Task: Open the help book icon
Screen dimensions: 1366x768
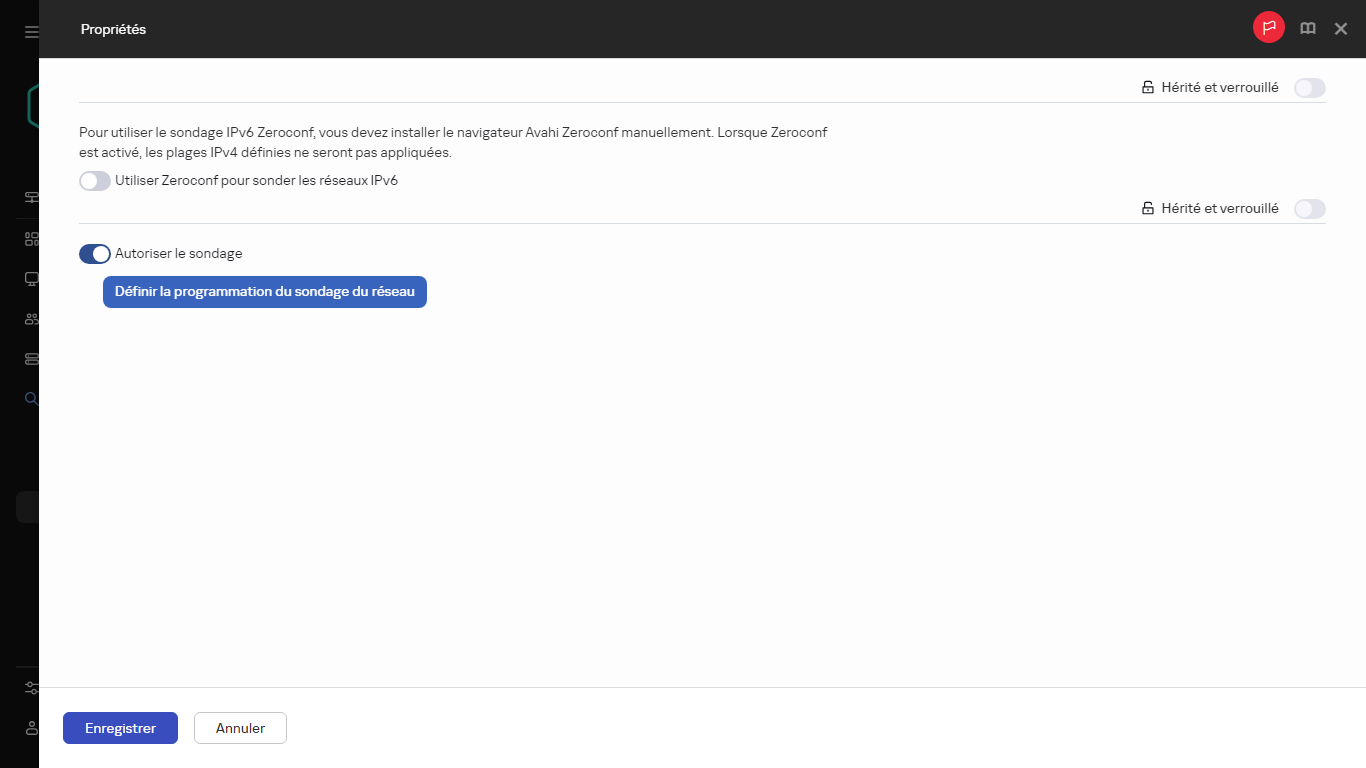Action: coord(1308,29)
